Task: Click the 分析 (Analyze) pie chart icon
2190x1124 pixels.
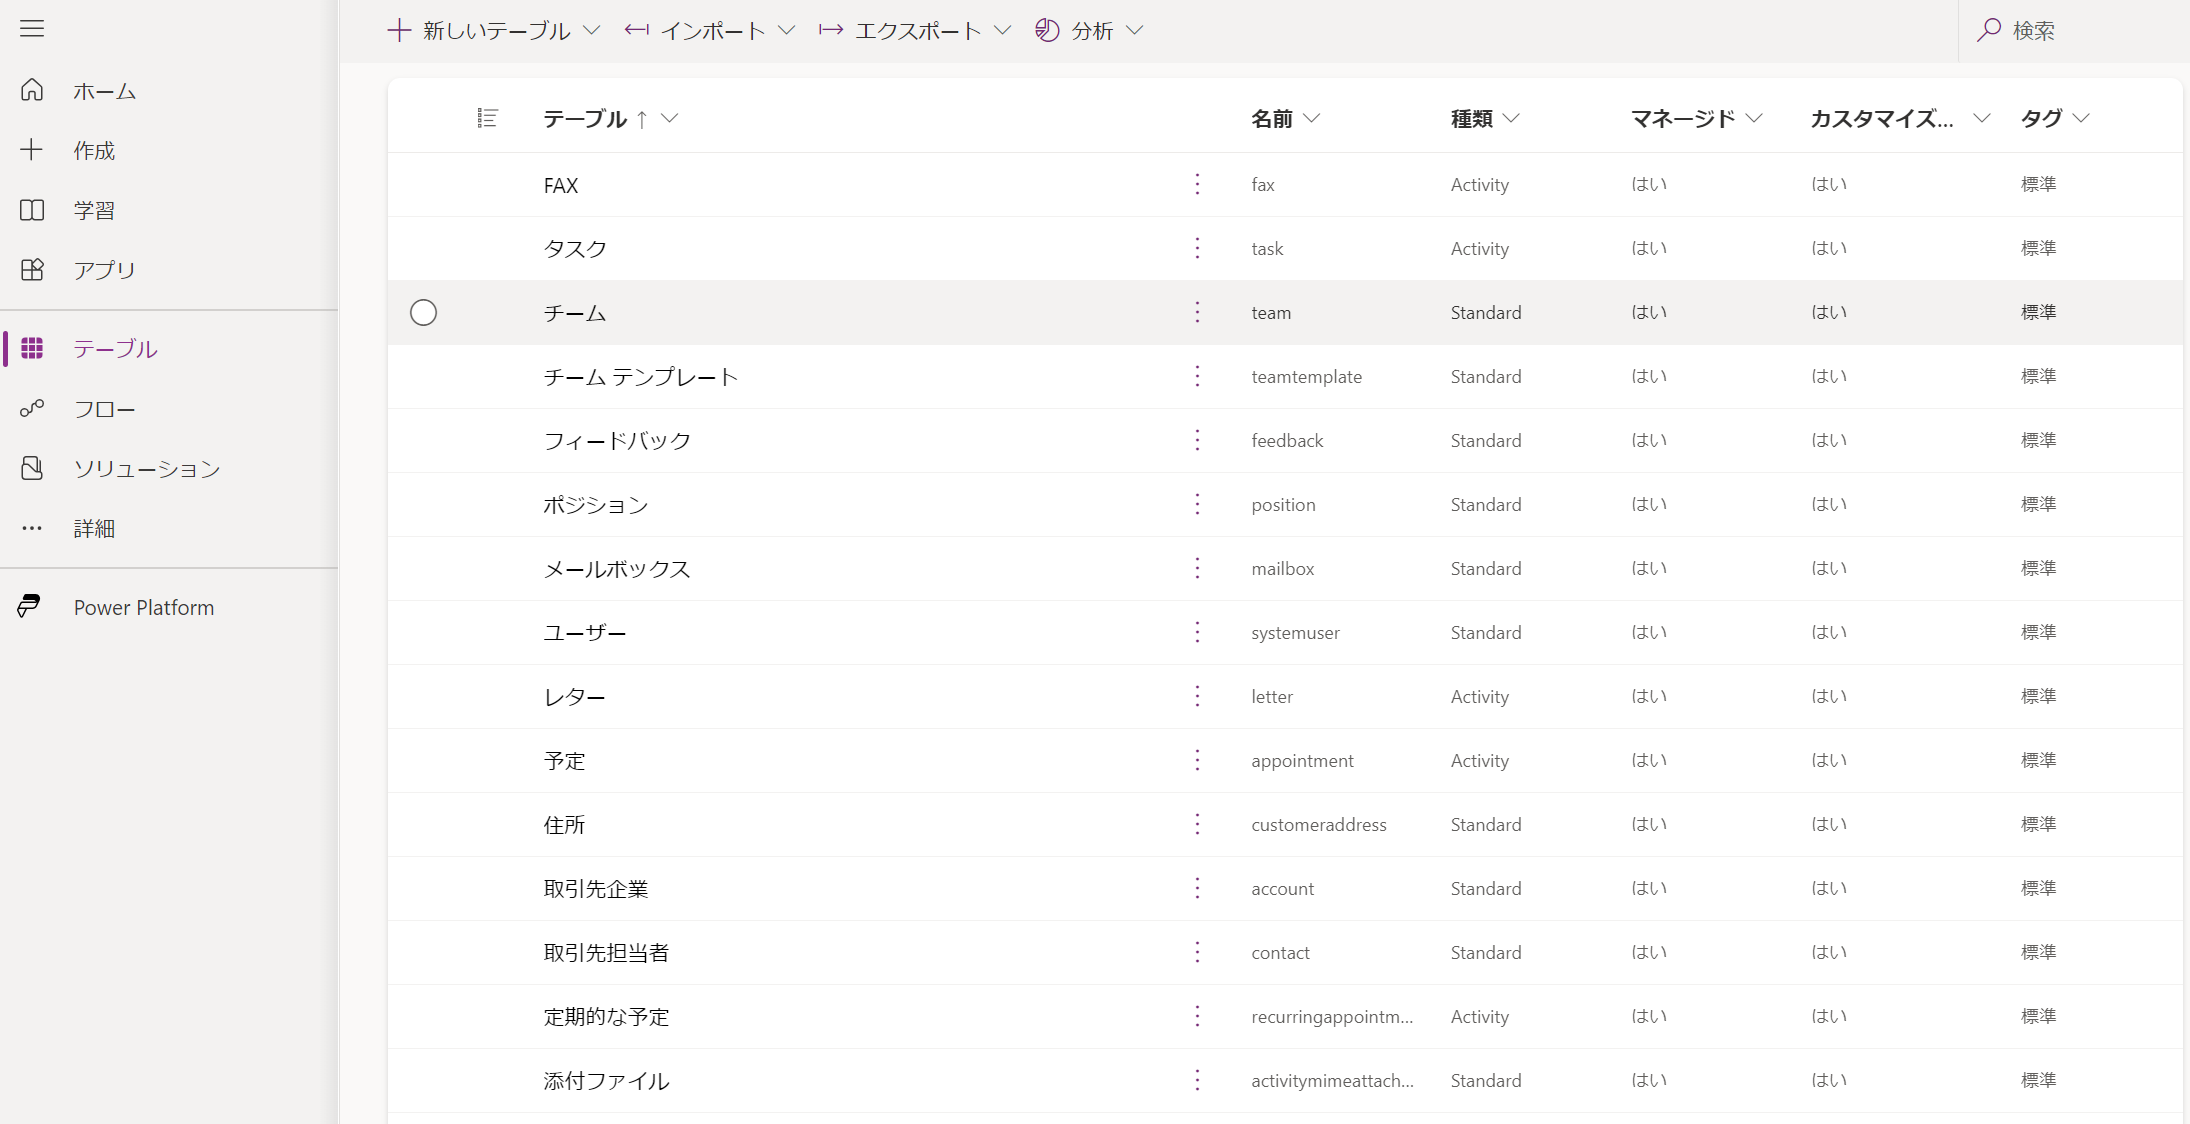Action: click(x=1047, y=30)
